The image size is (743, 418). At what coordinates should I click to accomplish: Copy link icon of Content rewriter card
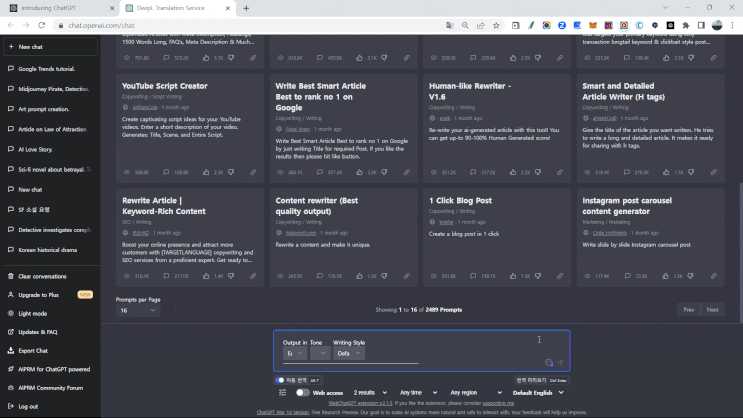click(407, 276)
